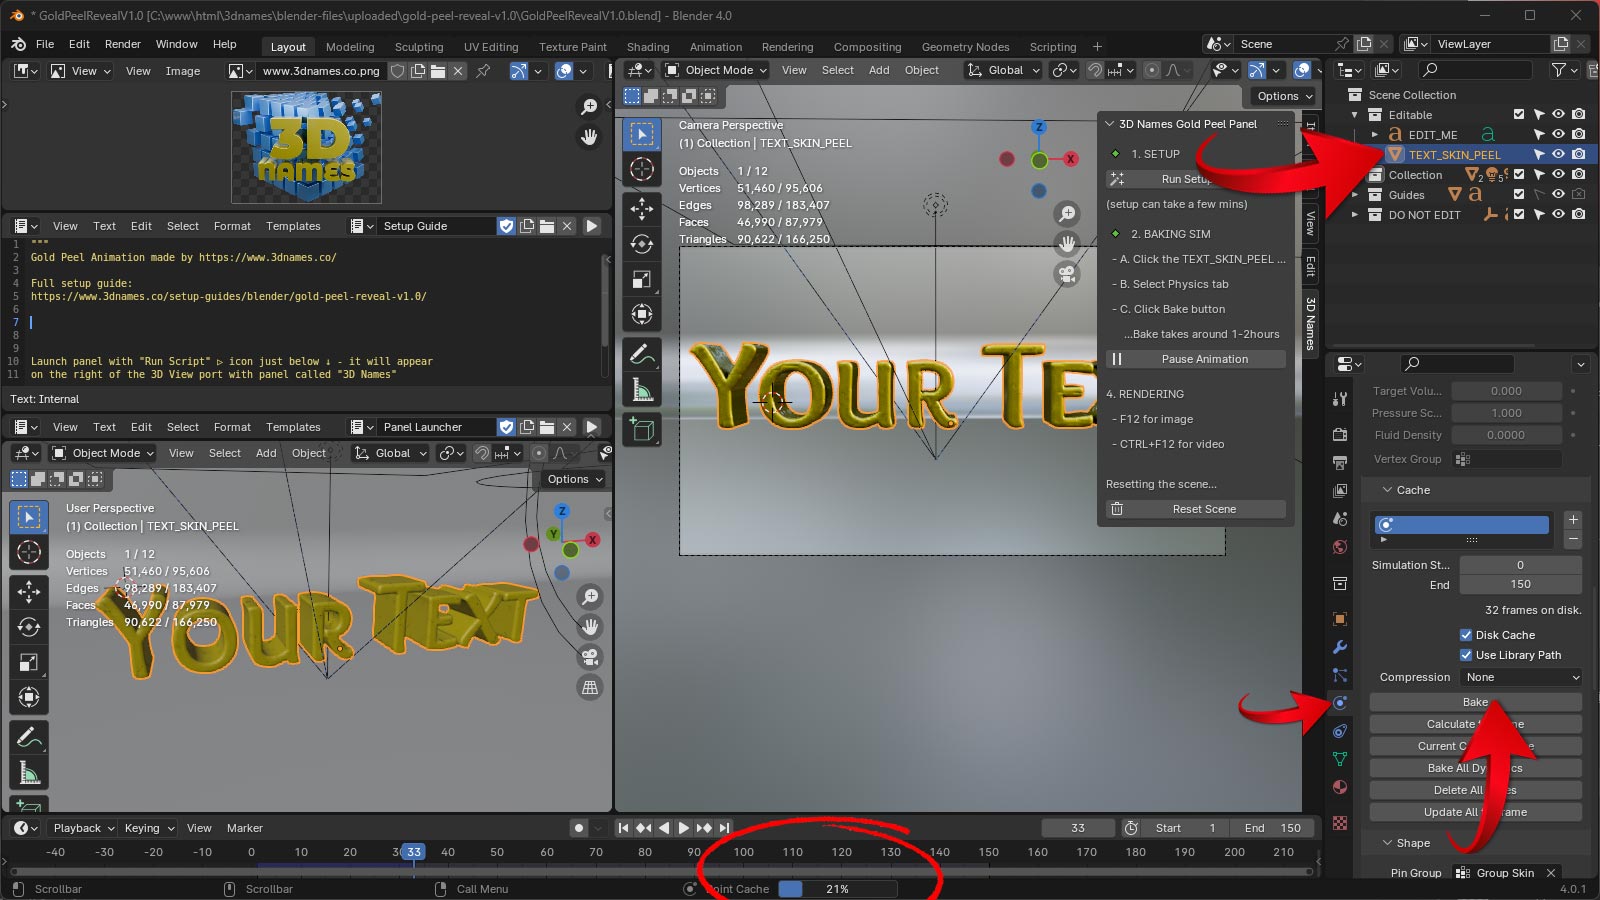Run the Setup Guide script with the play icon
The width and height of the screenshot is (1600, 900).
click(592, 226)
